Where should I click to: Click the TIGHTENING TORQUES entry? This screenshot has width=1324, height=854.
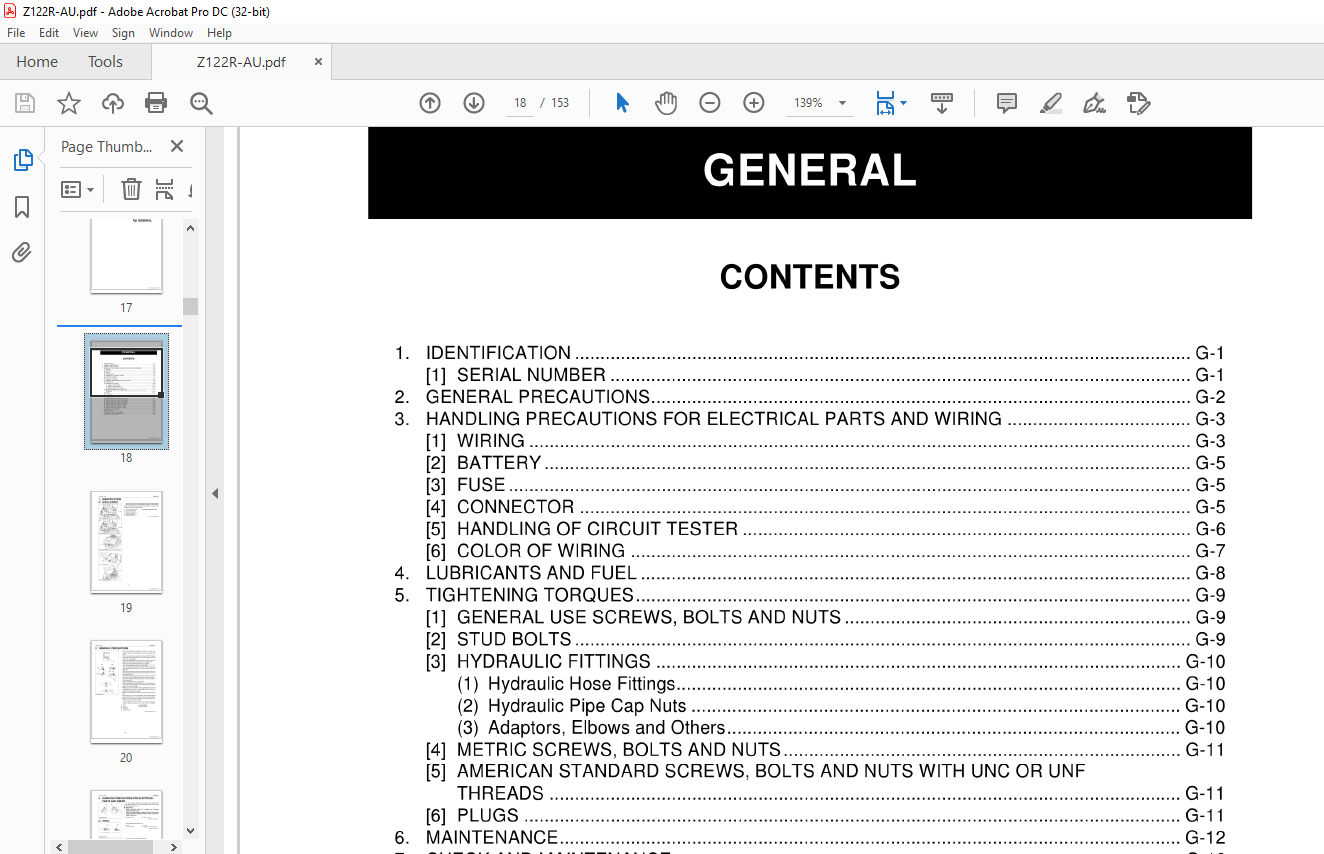[809, 595]
